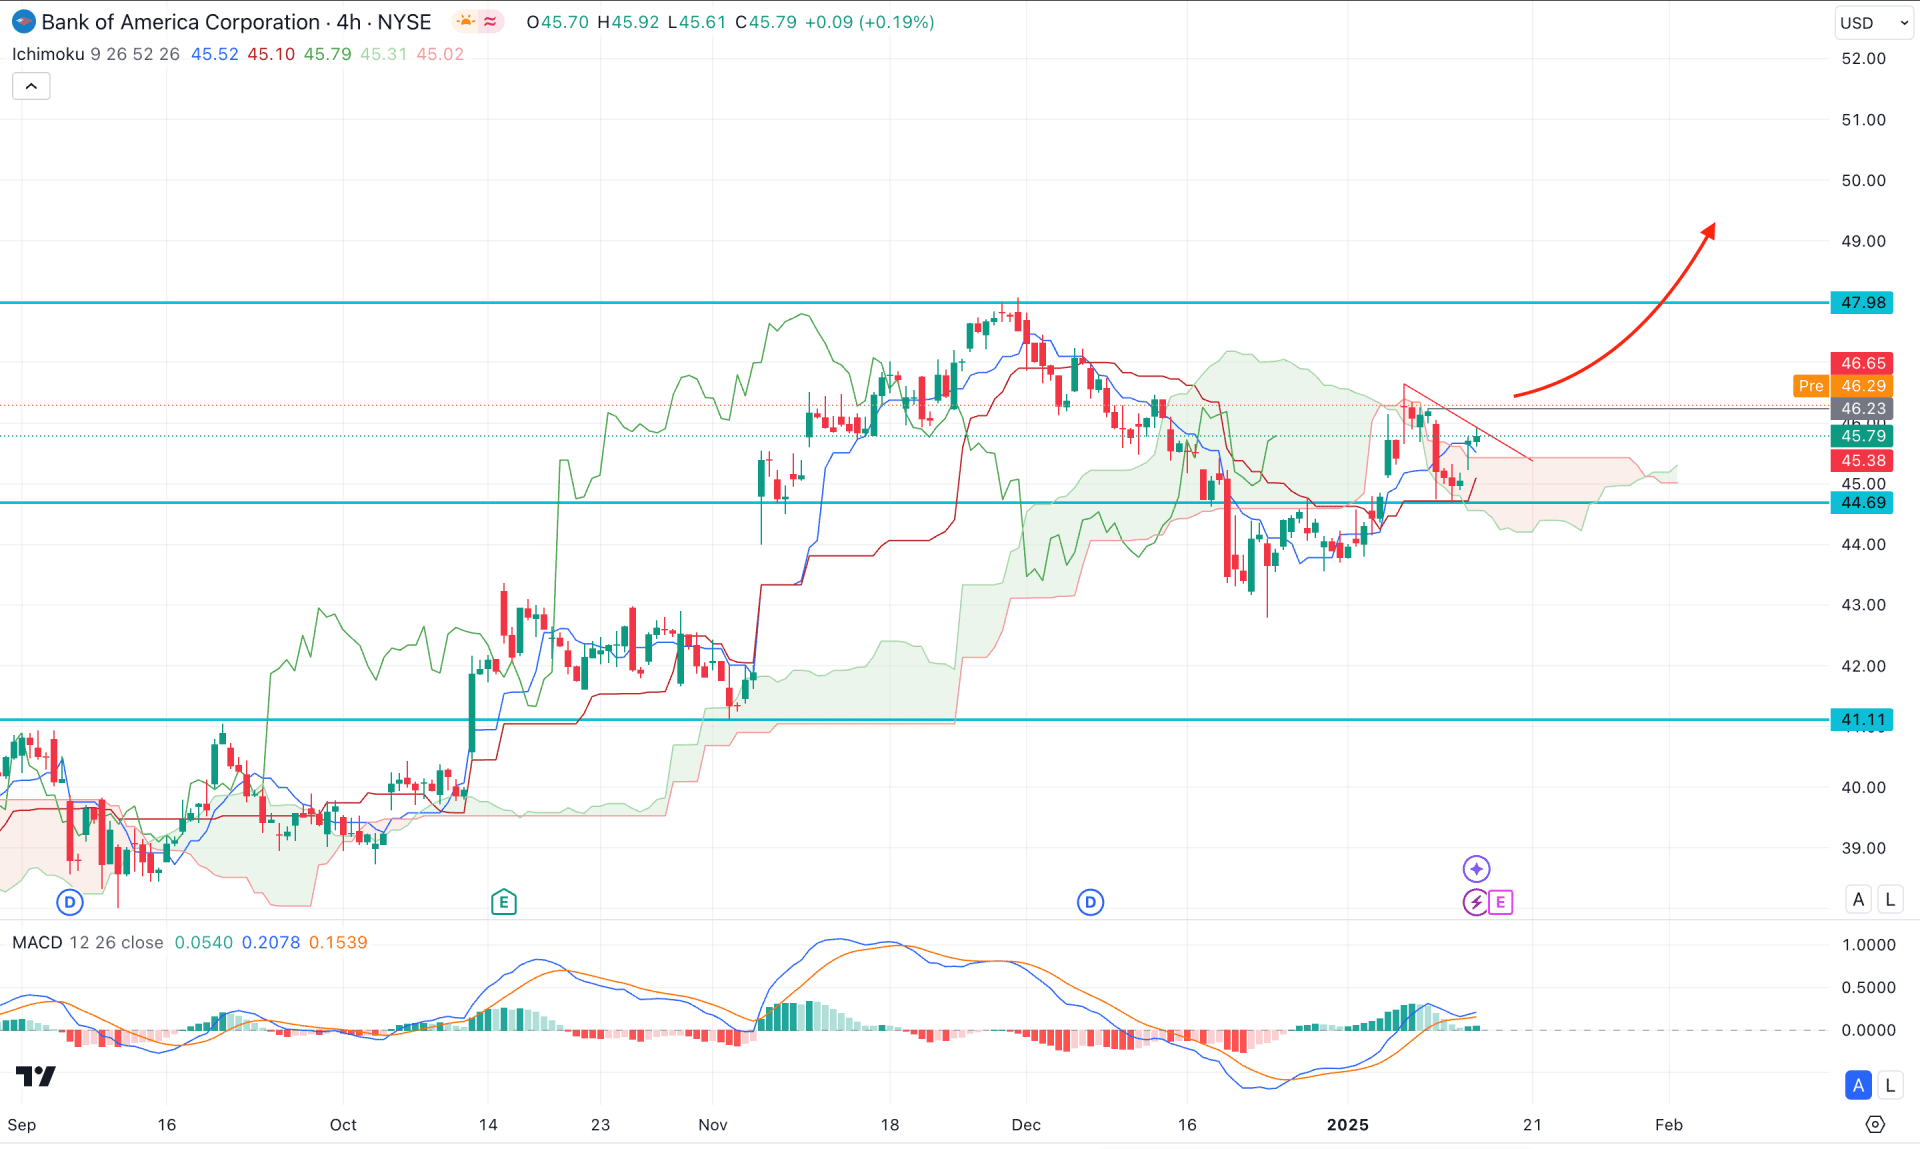Click the Feb label on the time axis

[1669, 1125]
